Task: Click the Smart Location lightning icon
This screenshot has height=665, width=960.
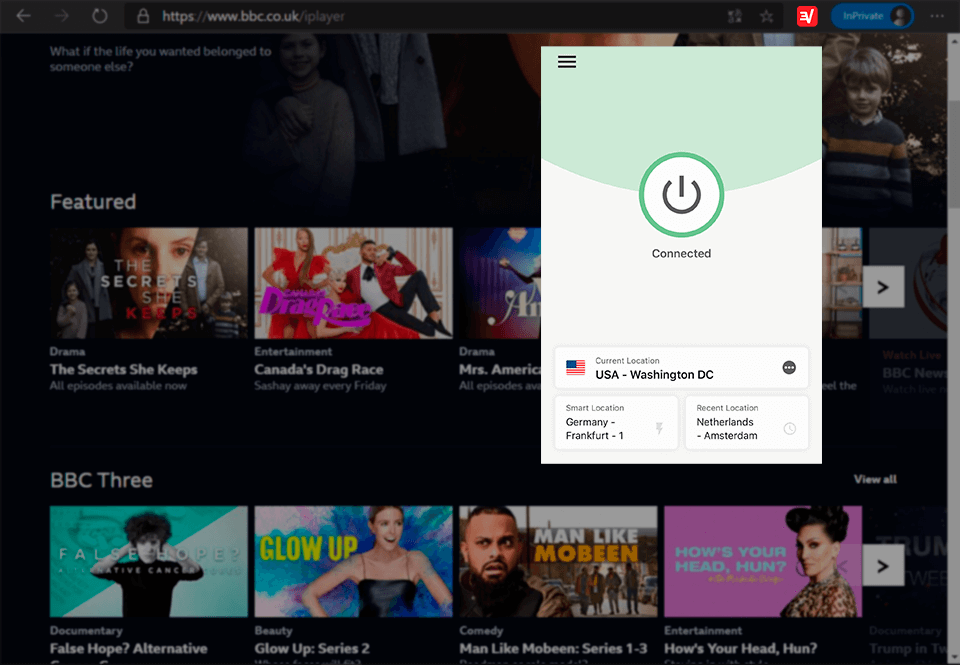Action: [x=659, y=428]
